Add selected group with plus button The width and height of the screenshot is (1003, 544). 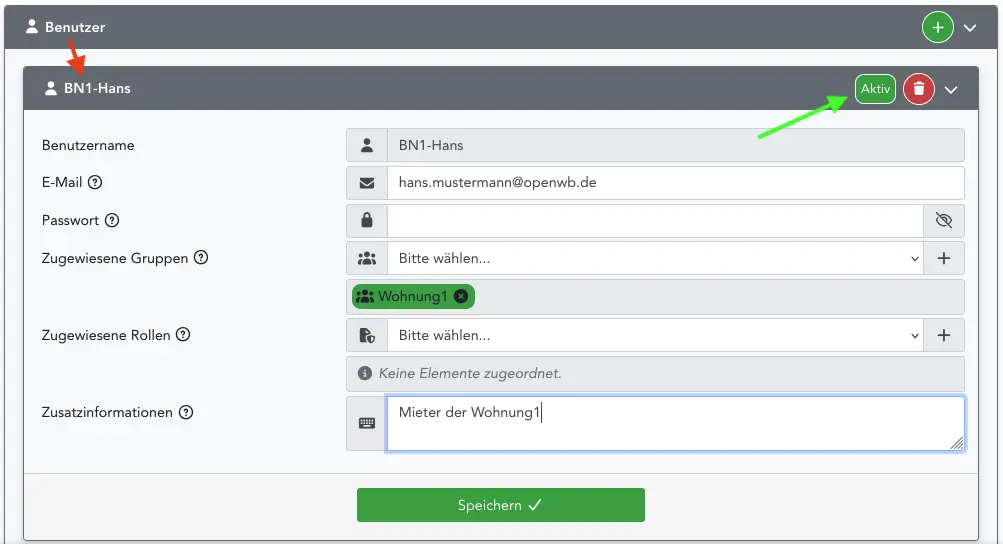pyautogui.click(x=943, y=258)
